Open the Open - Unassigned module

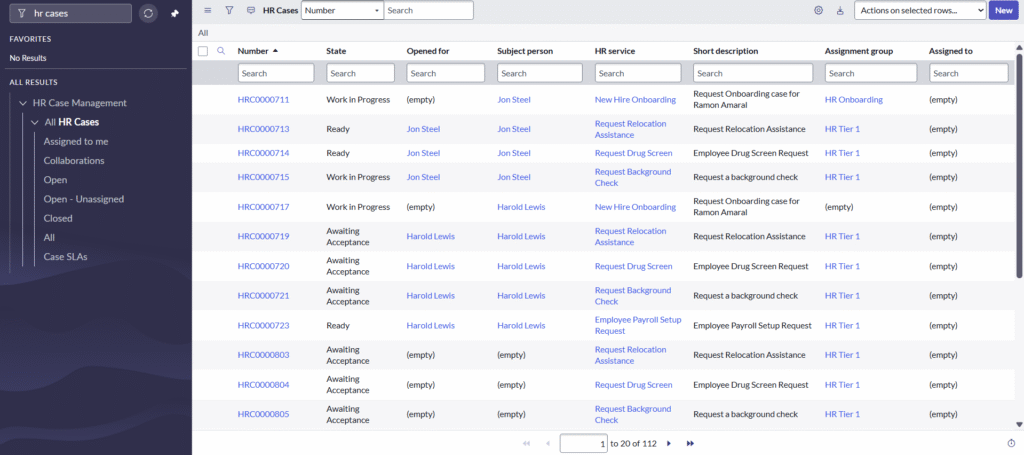[x=84, y=199]
